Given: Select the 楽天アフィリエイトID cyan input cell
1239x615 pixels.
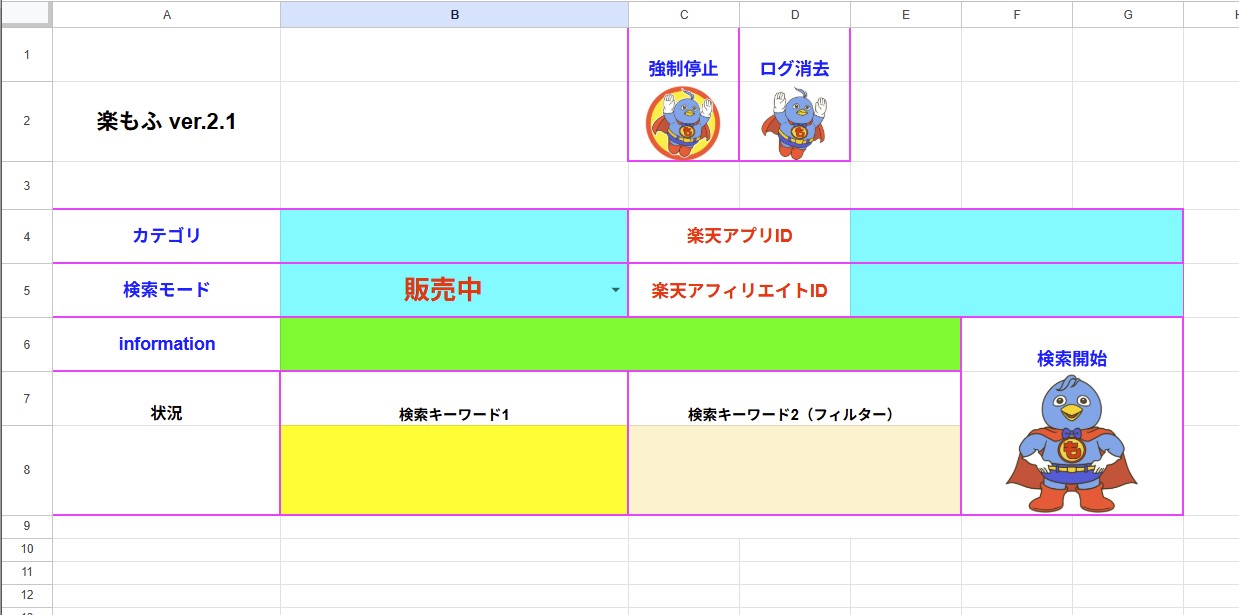Looking at the screenshot, I should (1016, 290).
